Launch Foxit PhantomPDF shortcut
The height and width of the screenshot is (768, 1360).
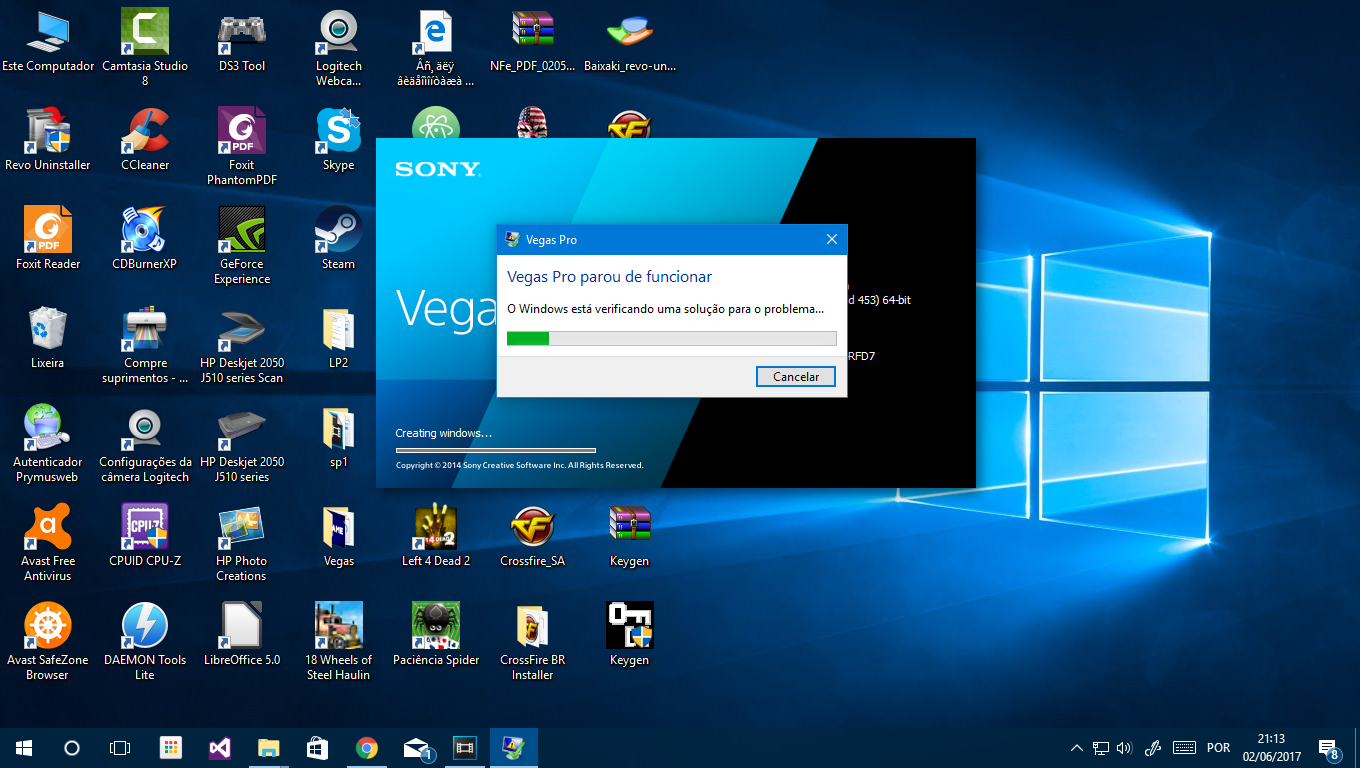click(242, 147)
